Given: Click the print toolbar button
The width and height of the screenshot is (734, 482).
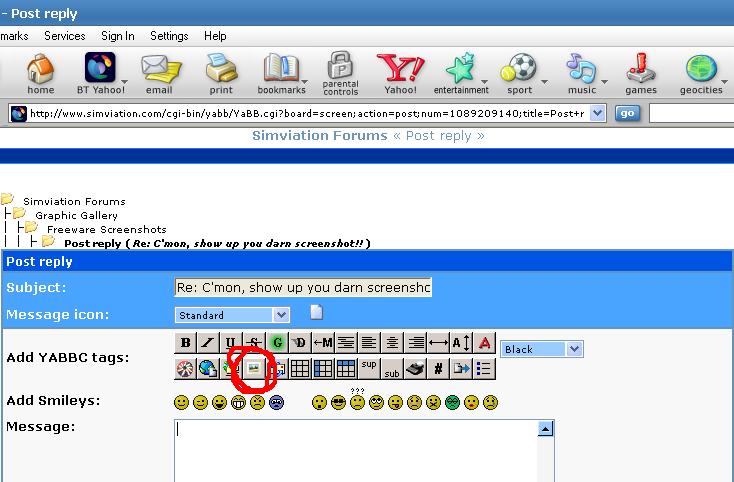Looking at the screenshot, I should tap(221, 73).
